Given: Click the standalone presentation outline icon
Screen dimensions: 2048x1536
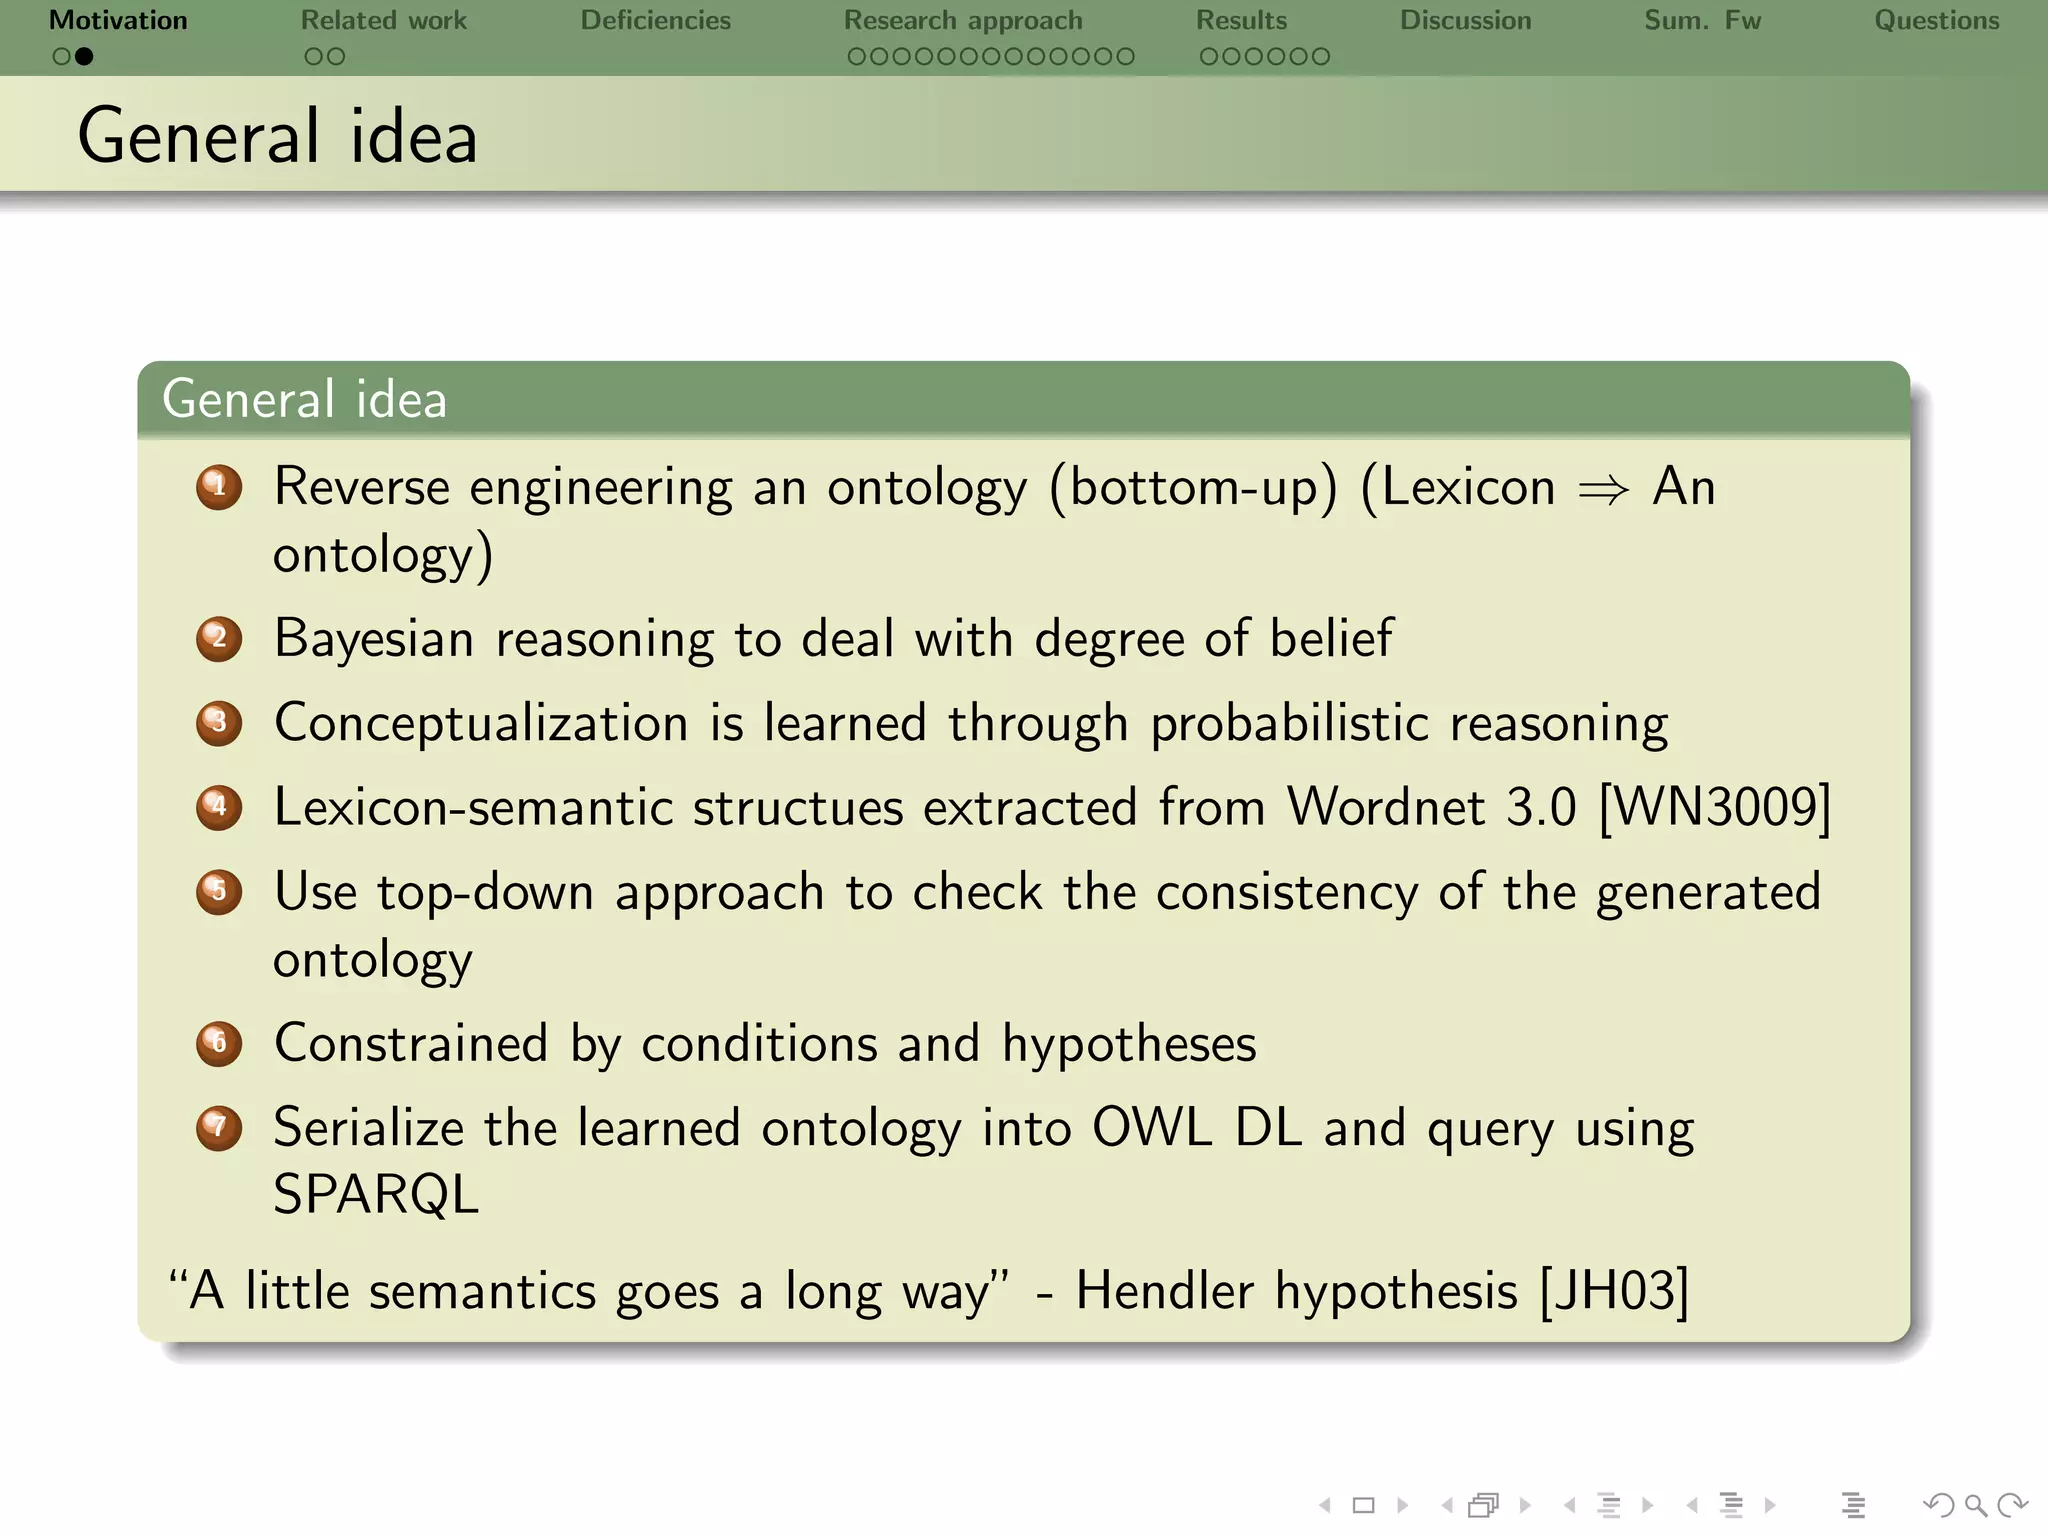Looking at the screenshot, I should pyautogui.click(x=1853, y=1505).
